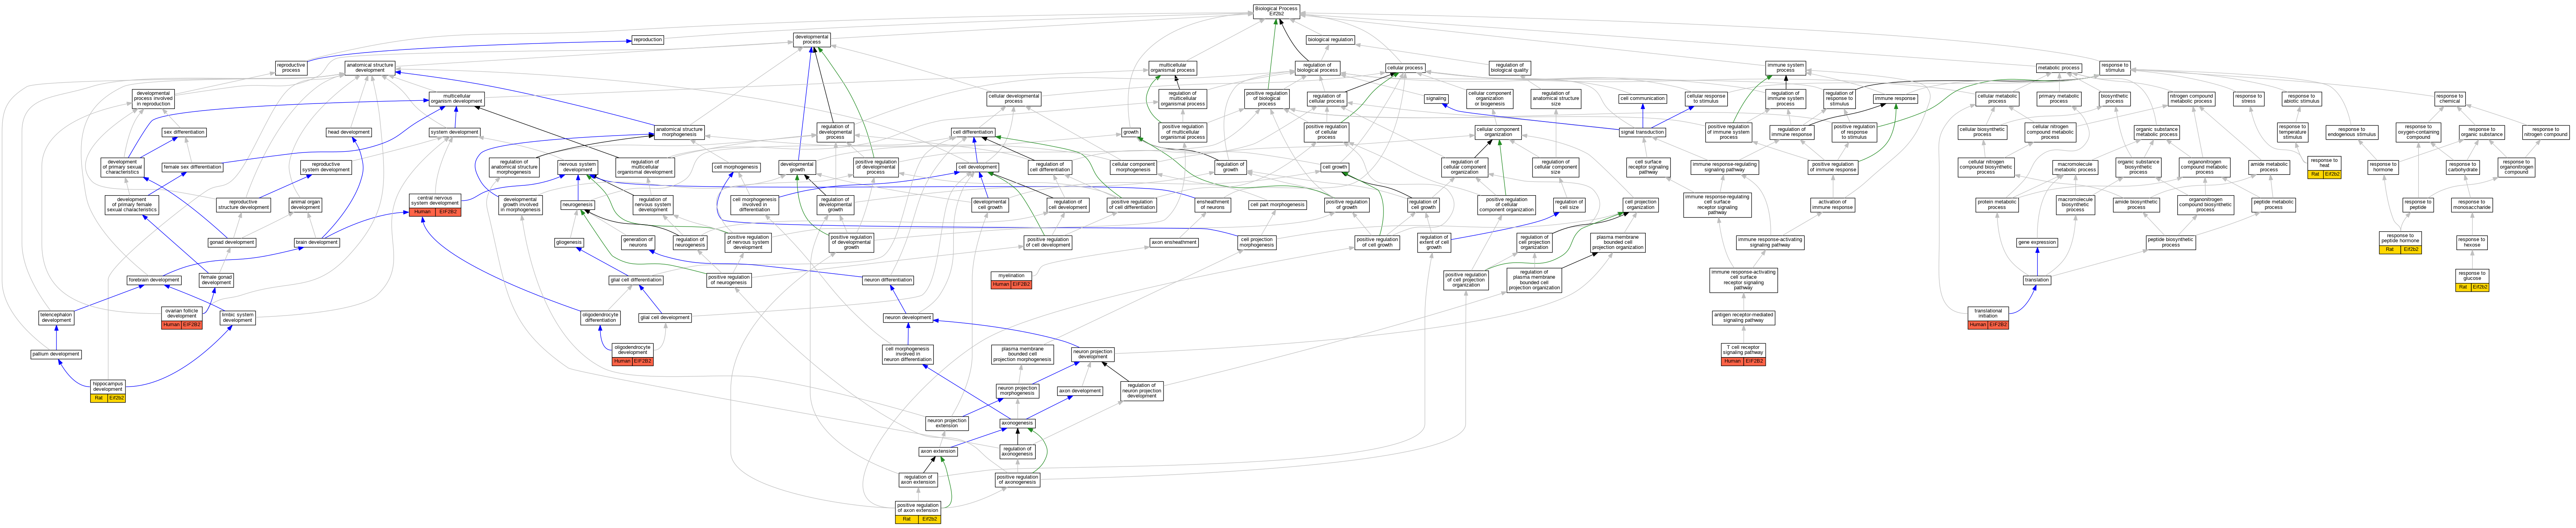The width and height of the screenshot is (2576, 528).
Task: Click the 'cell differentiation' node
Action: 973,132
